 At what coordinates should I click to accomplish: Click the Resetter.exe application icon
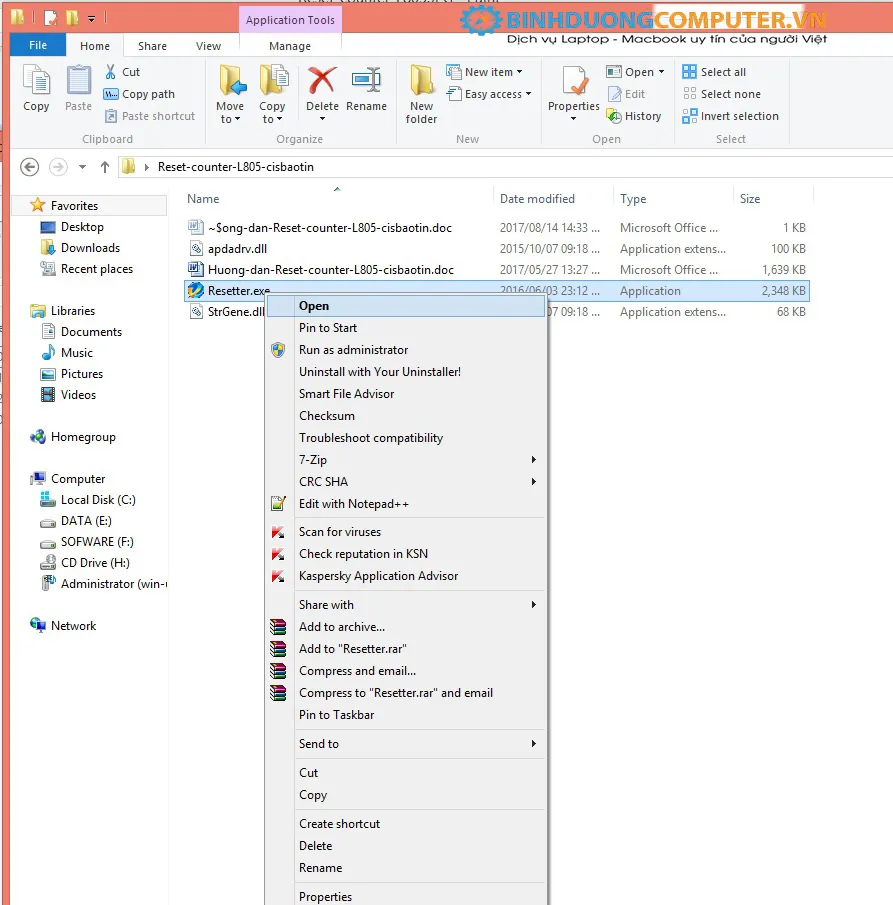pos(196,290)
